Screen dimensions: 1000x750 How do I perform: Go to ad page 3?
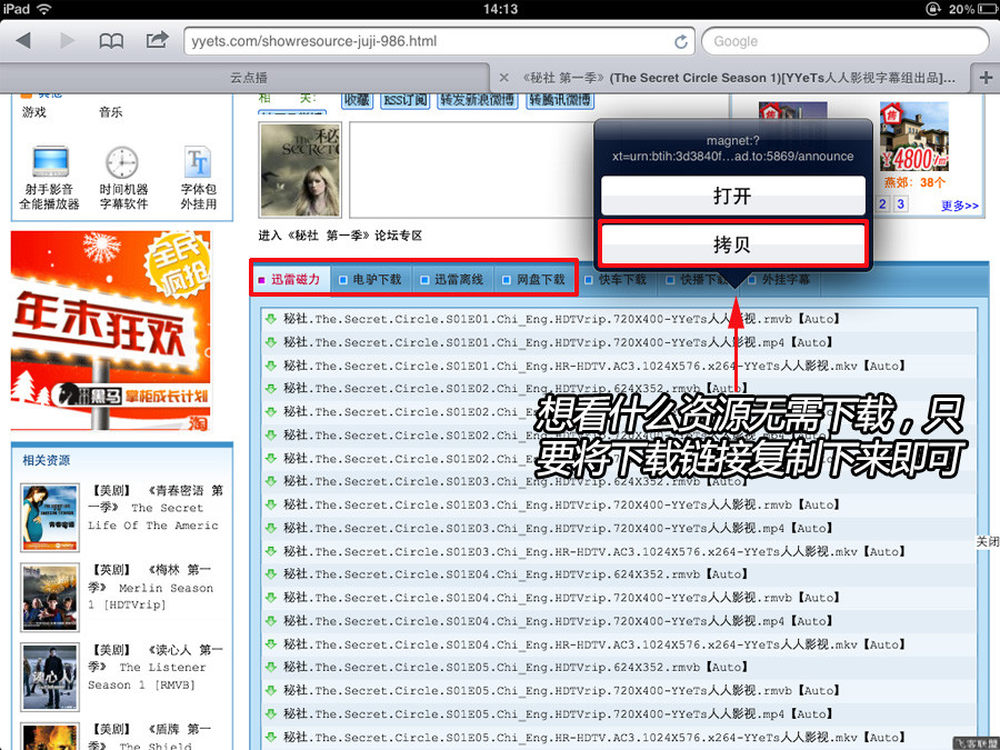coord(901,204)
